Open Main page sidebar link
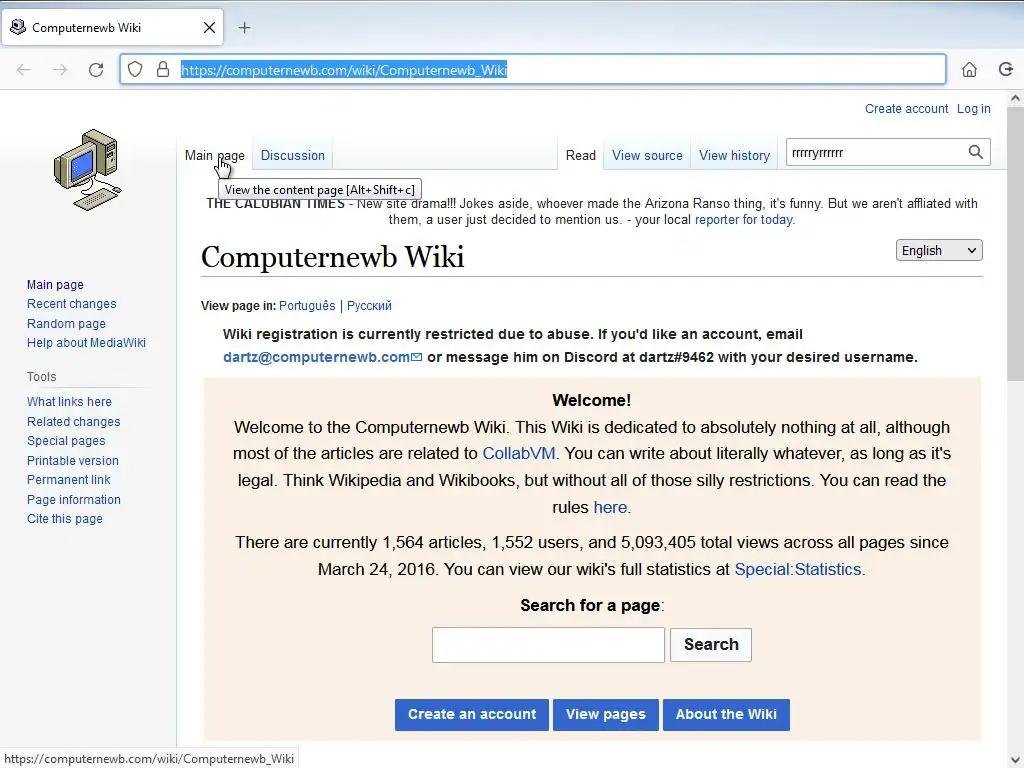The image size is (1024, 768). pyautogui.click(x=56, y=285)
